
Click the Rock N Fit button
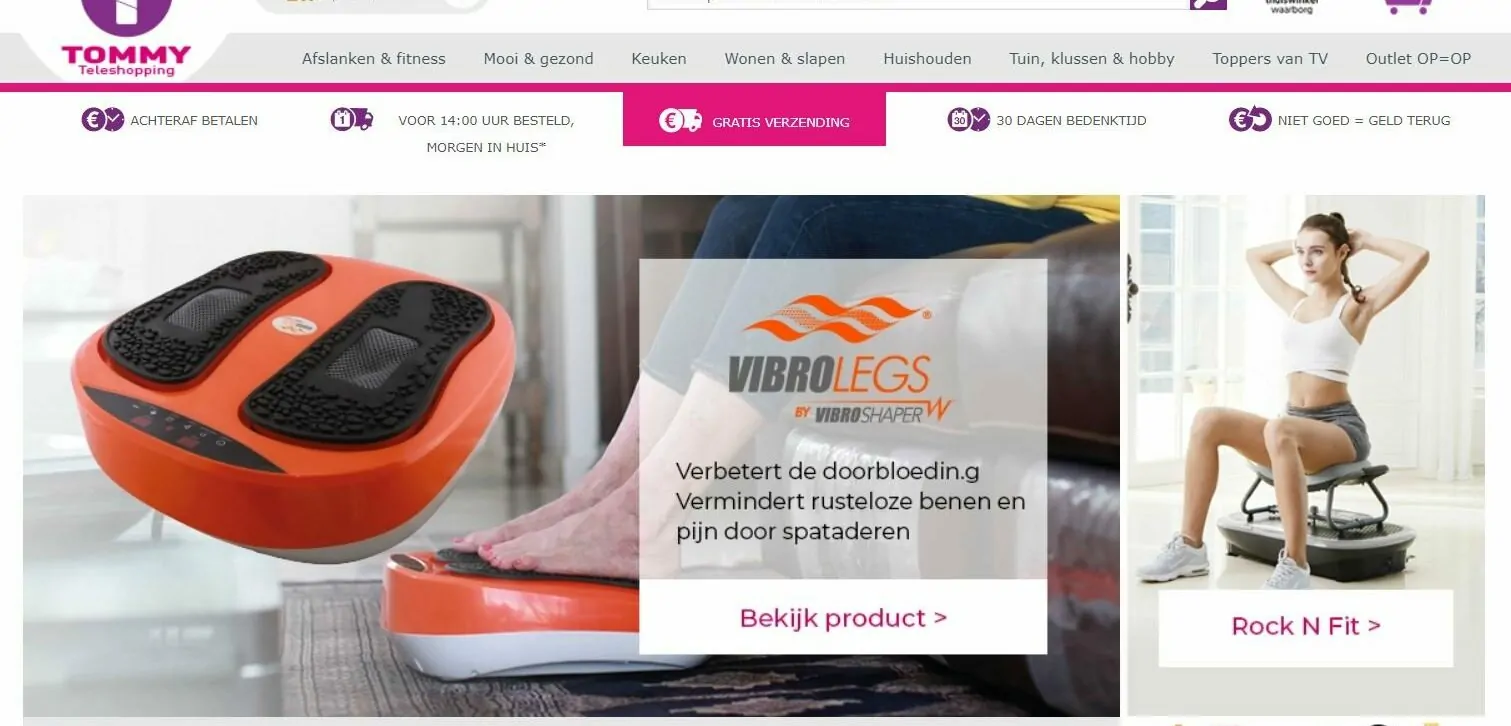1305,627
